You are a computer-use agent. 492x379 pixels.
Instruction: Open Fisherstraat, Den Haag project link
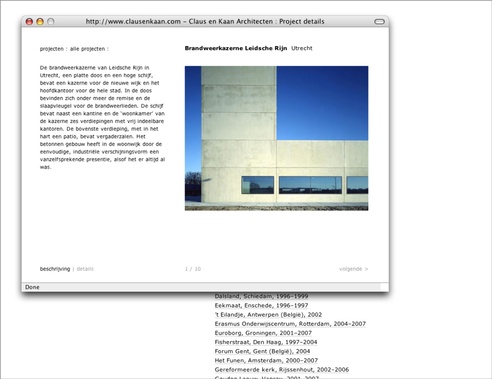[266, 342]
